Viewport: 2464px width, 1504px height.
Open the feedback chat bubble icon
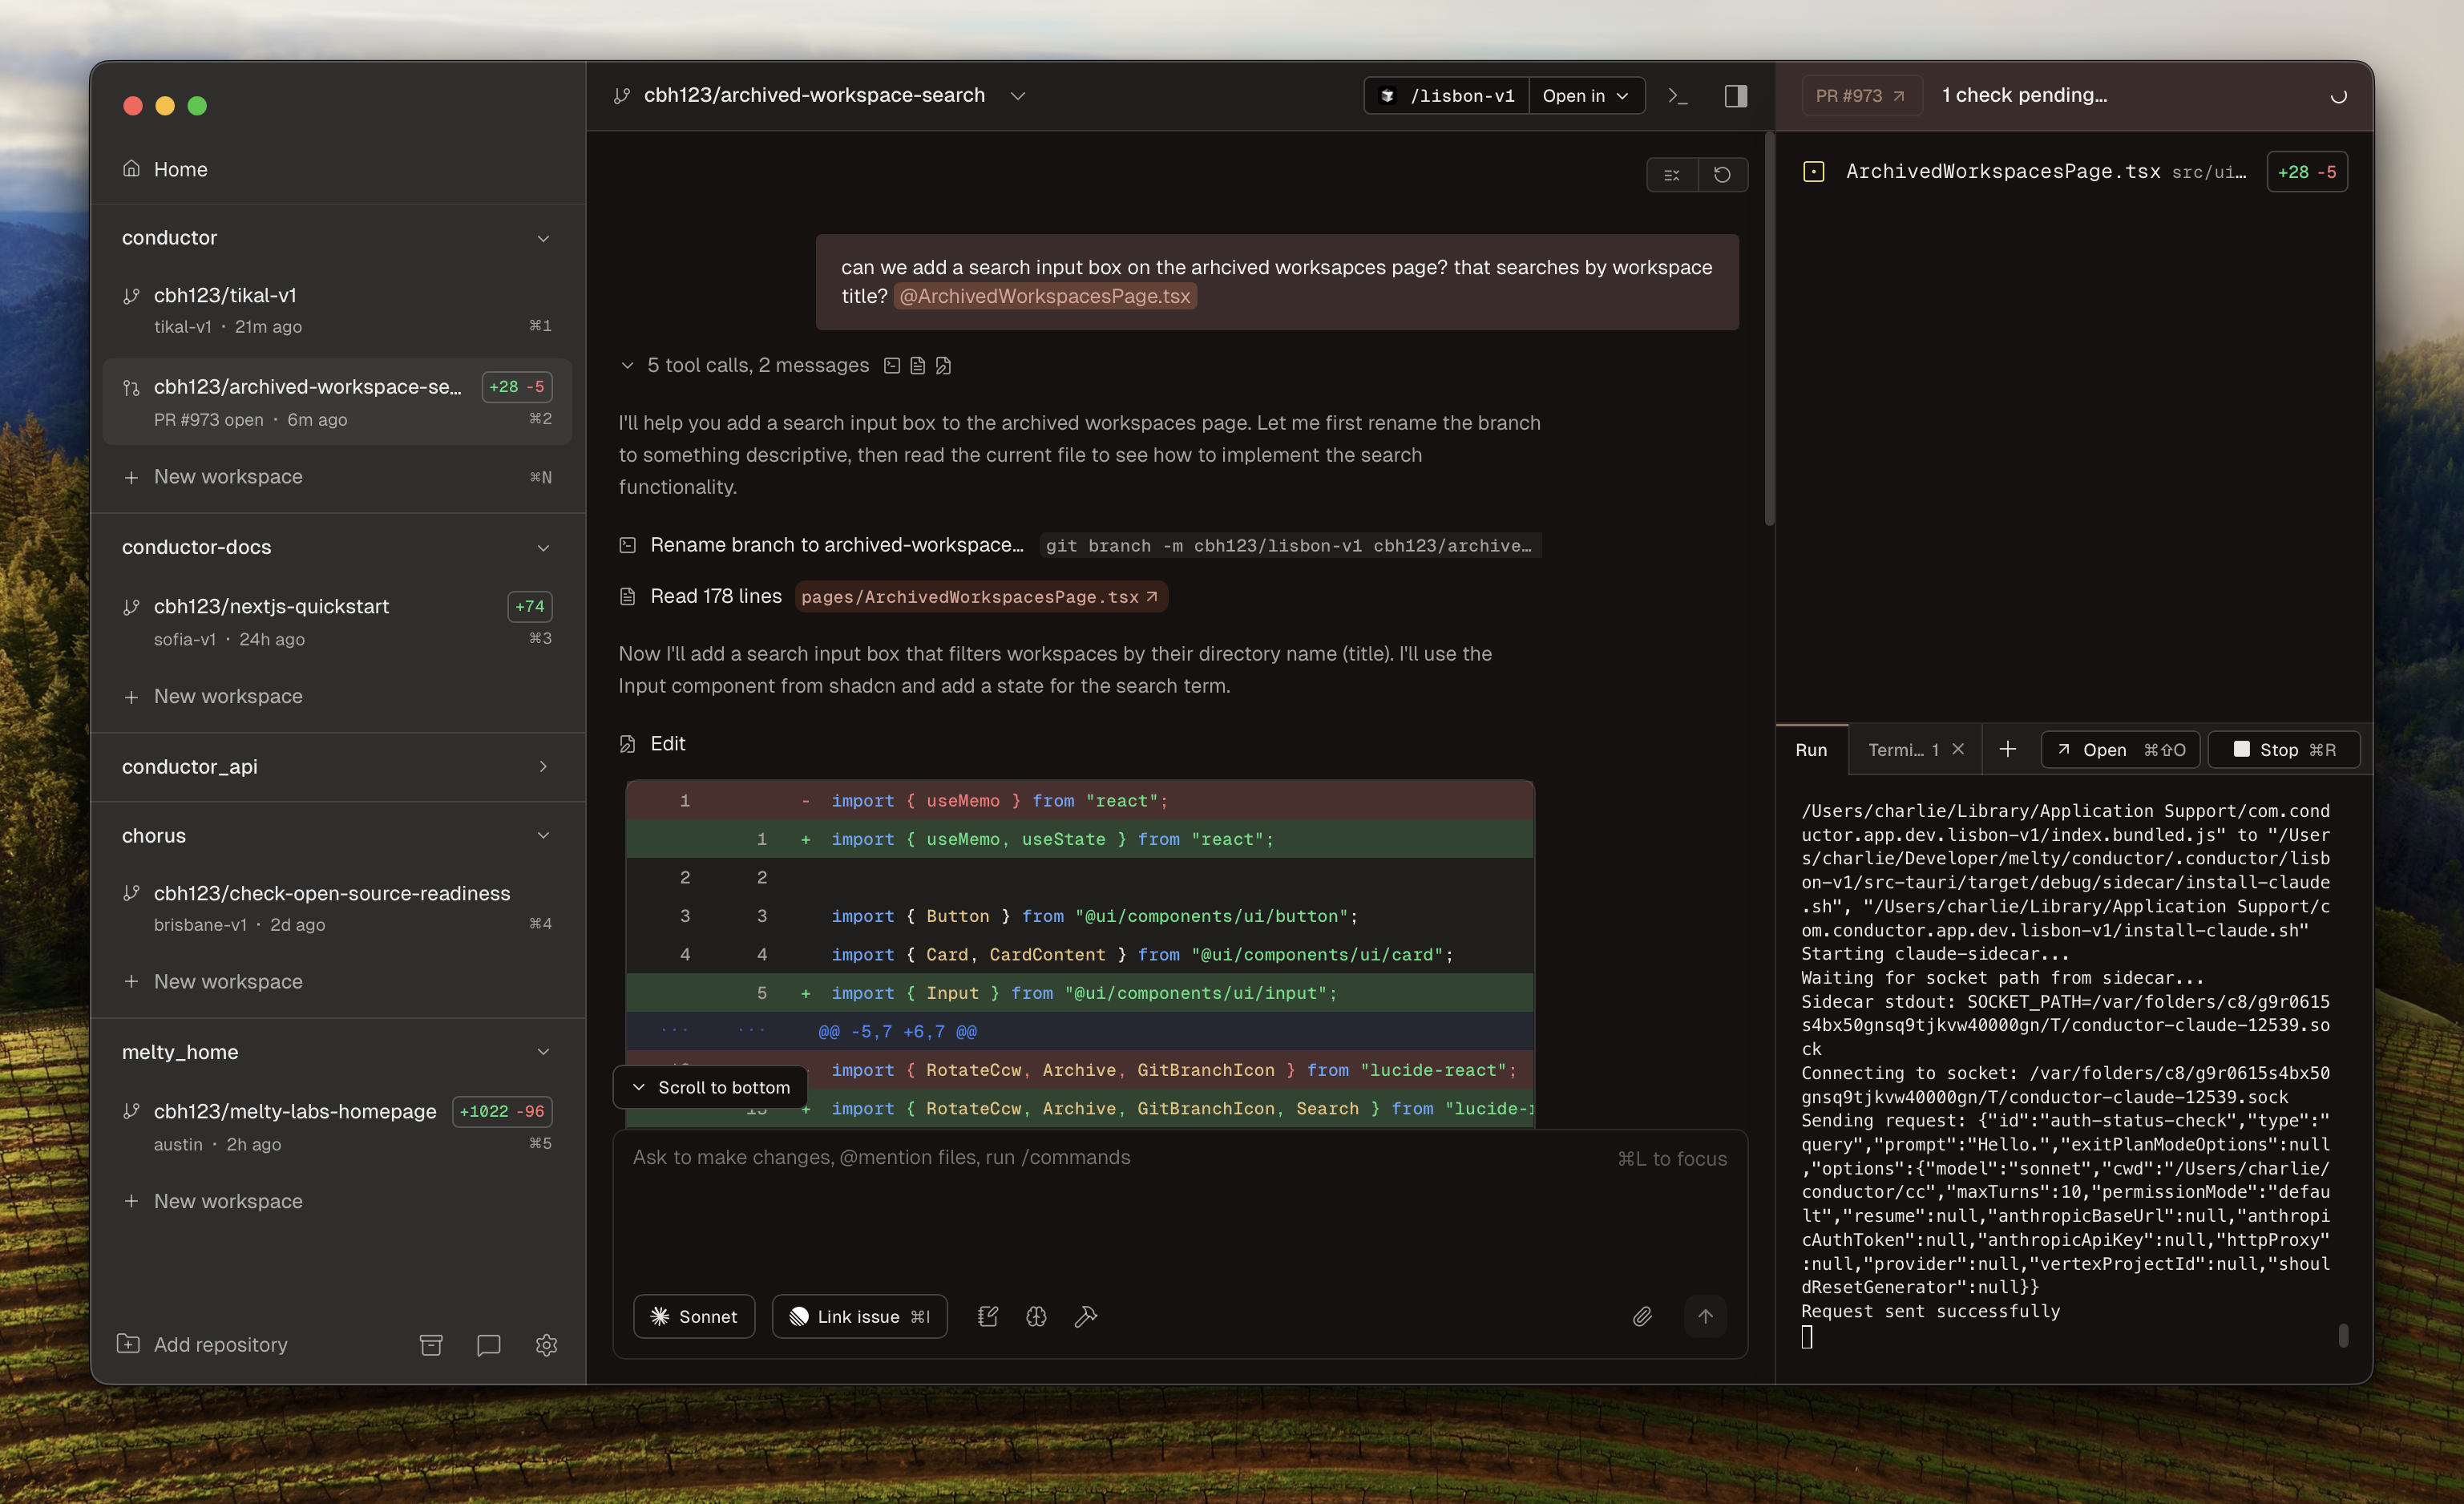click(x=488, y=1345)
